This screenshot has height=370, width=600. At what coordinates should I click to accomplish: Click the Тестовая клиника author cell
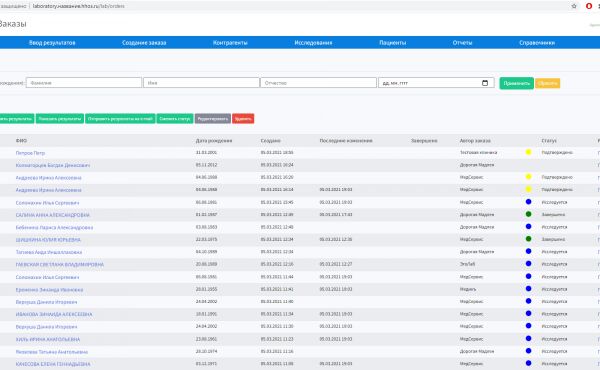pos(478,152)
